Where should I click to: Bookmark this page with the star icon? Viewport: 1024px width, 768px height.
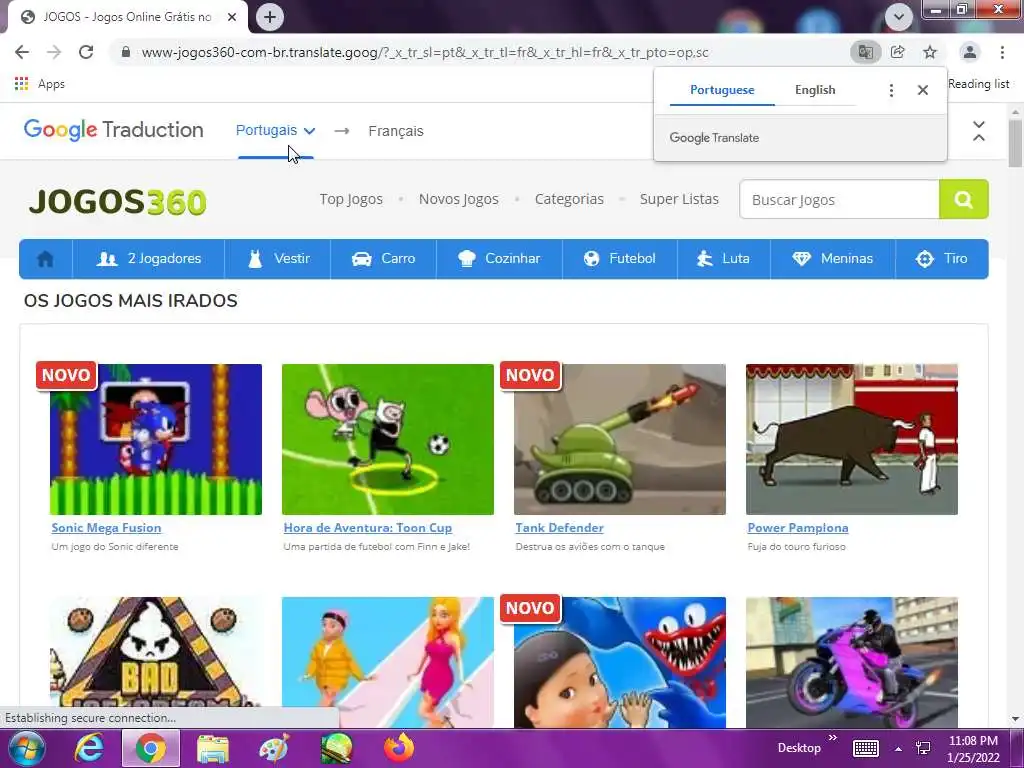930,52
